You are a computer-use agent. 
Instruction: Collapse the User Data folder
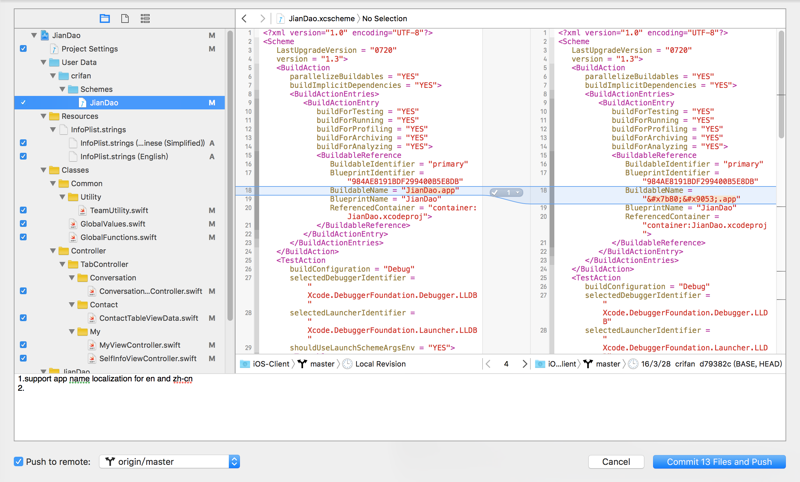pyautogui.click(x=43, y=62)
